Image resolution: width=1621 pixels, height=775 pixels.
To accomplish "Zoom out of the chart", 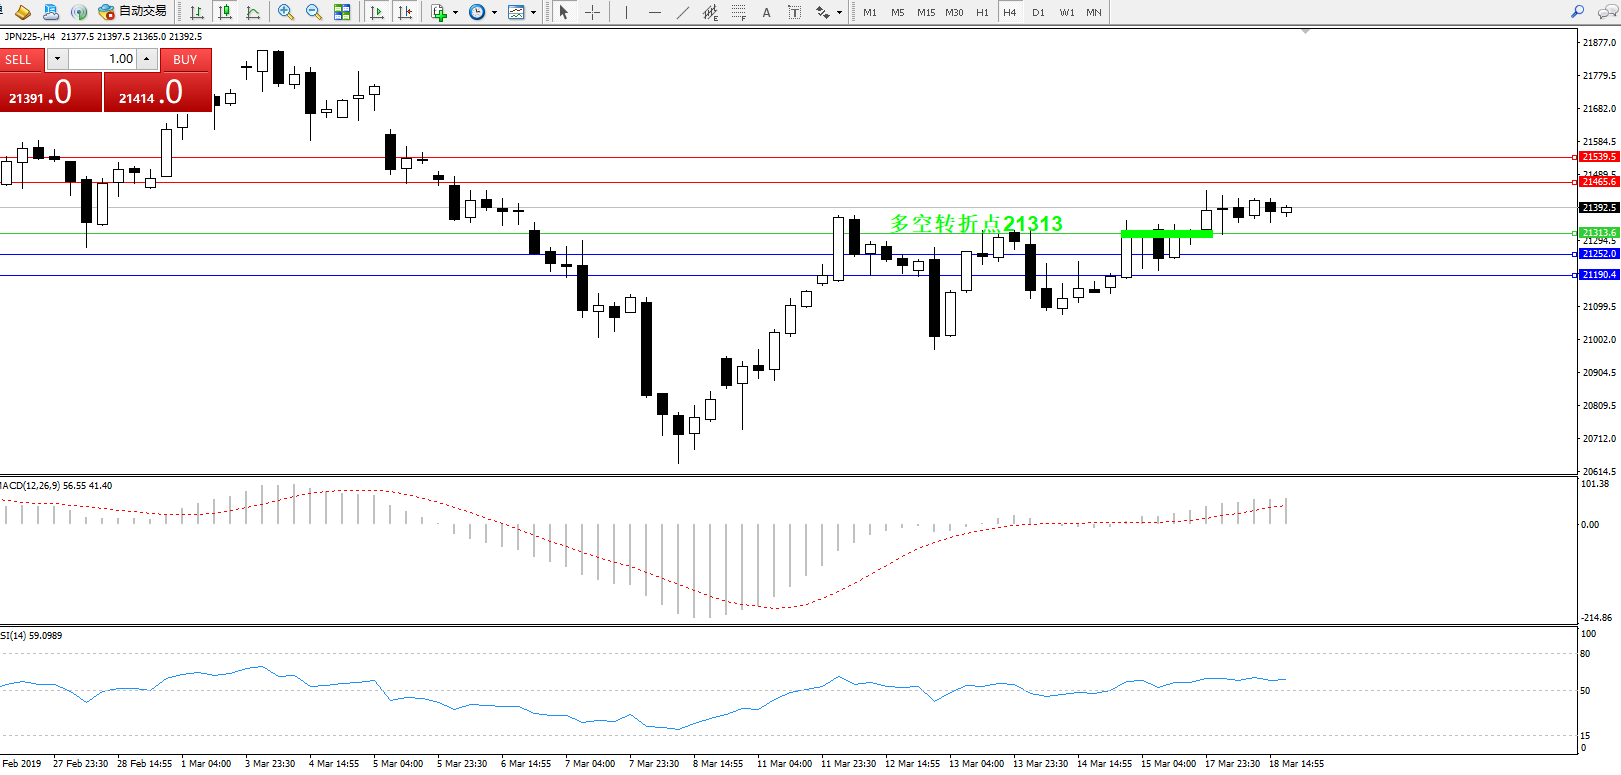I will pos(313,12).
